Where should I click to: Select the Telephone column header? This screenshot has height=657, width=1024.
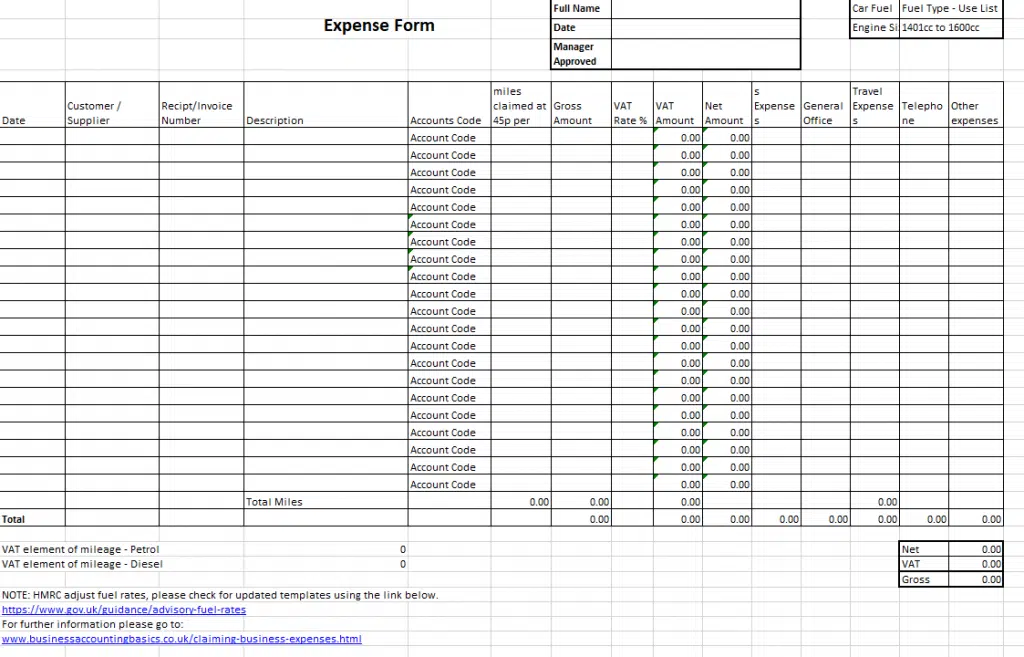[923, 104]
